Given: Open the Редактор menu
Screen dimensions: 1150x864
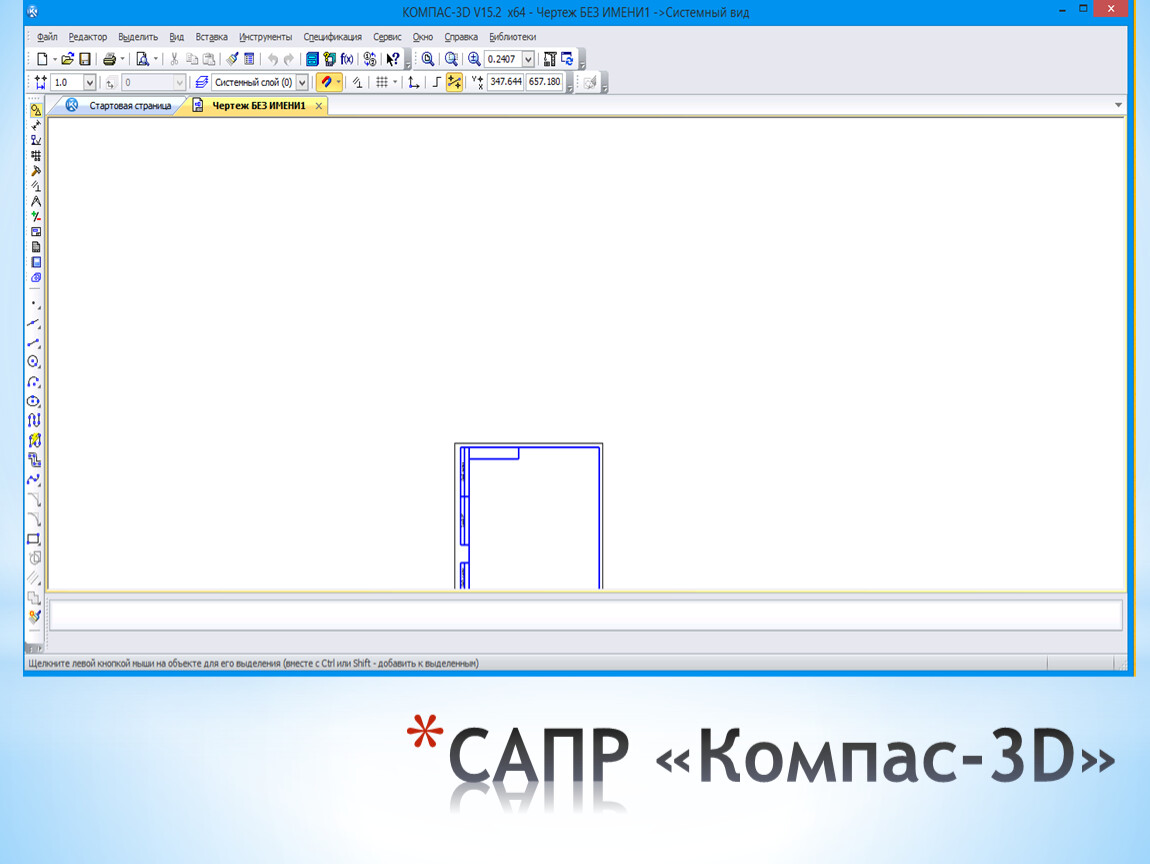Looking at the screenshot, I should click(88, 37).
